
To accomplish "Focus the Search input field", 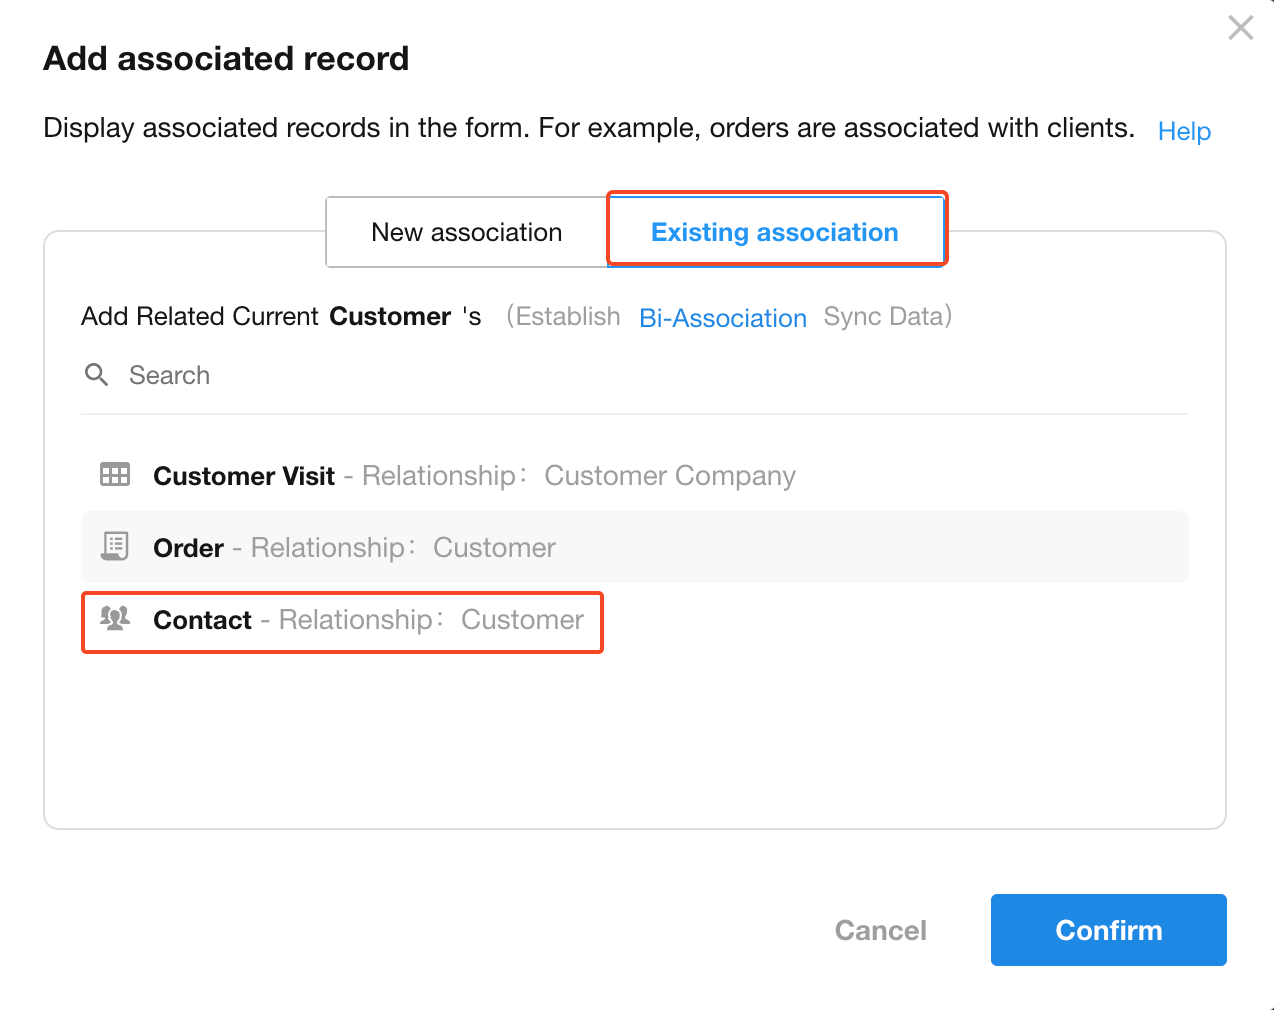I will point(600,375).
